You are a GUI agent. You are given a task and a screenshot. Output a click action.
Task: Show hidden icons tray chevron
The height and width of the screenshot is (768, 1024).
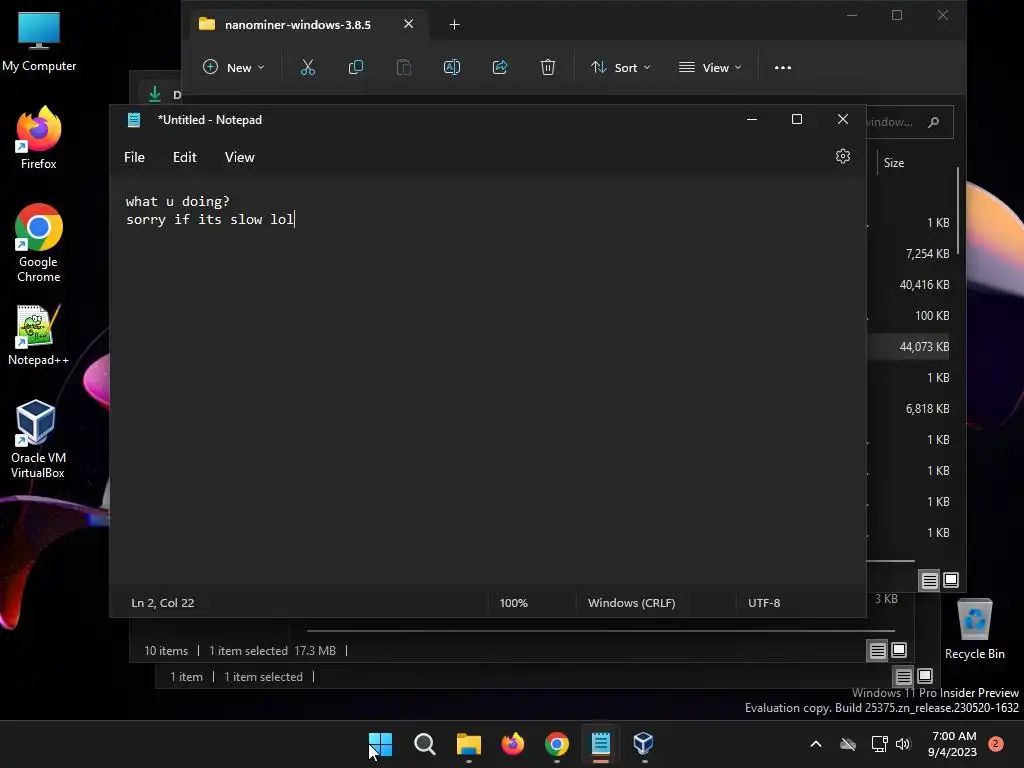[x=816, y=744]
